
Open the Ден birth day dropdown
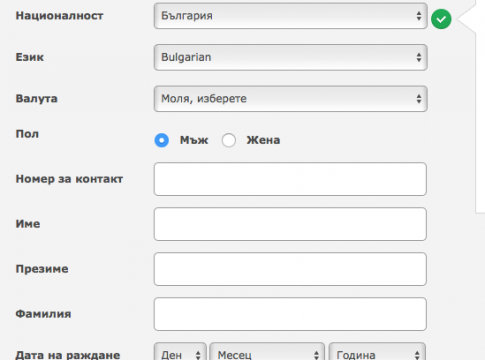pos(180,351)
